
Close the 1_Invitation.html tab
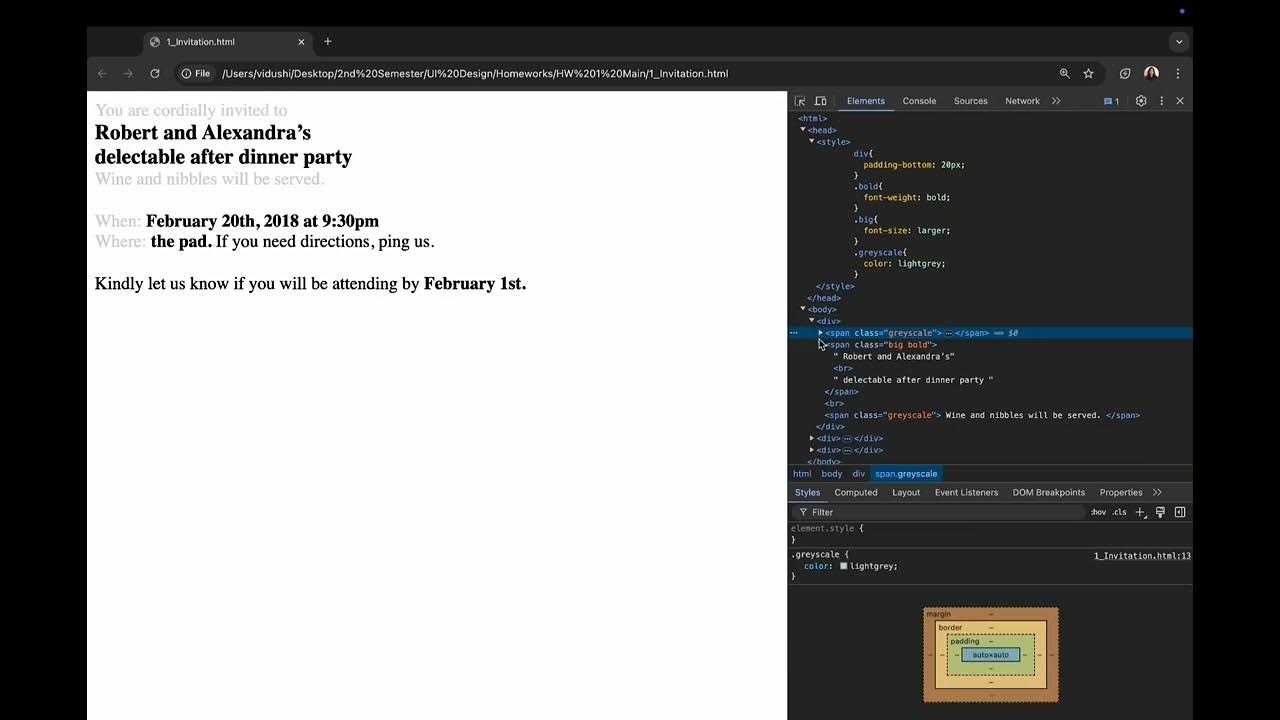pyautogui.click(x=301, y=42)
